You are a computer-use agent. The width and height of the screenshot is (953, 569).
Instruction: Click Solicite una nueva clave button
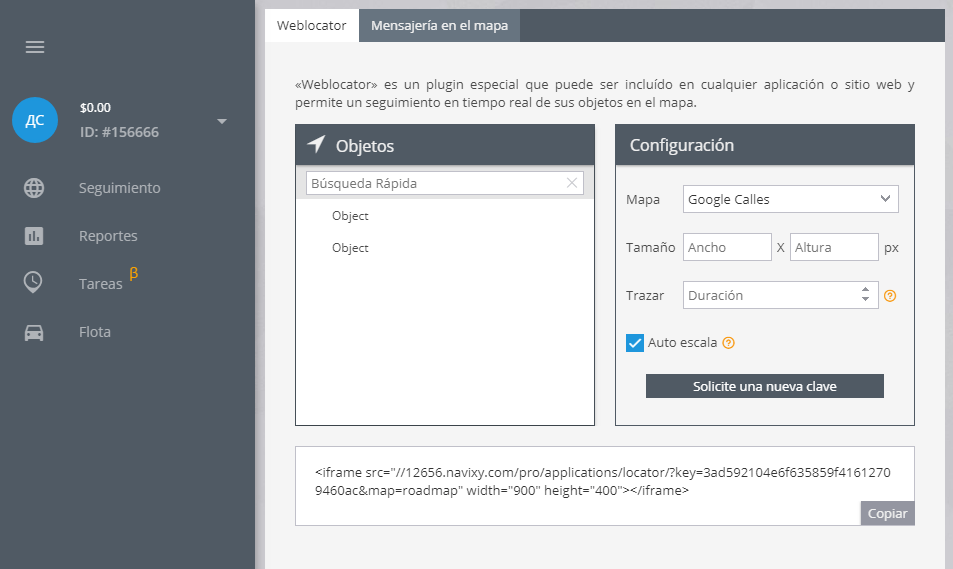[x=765, y=386]
